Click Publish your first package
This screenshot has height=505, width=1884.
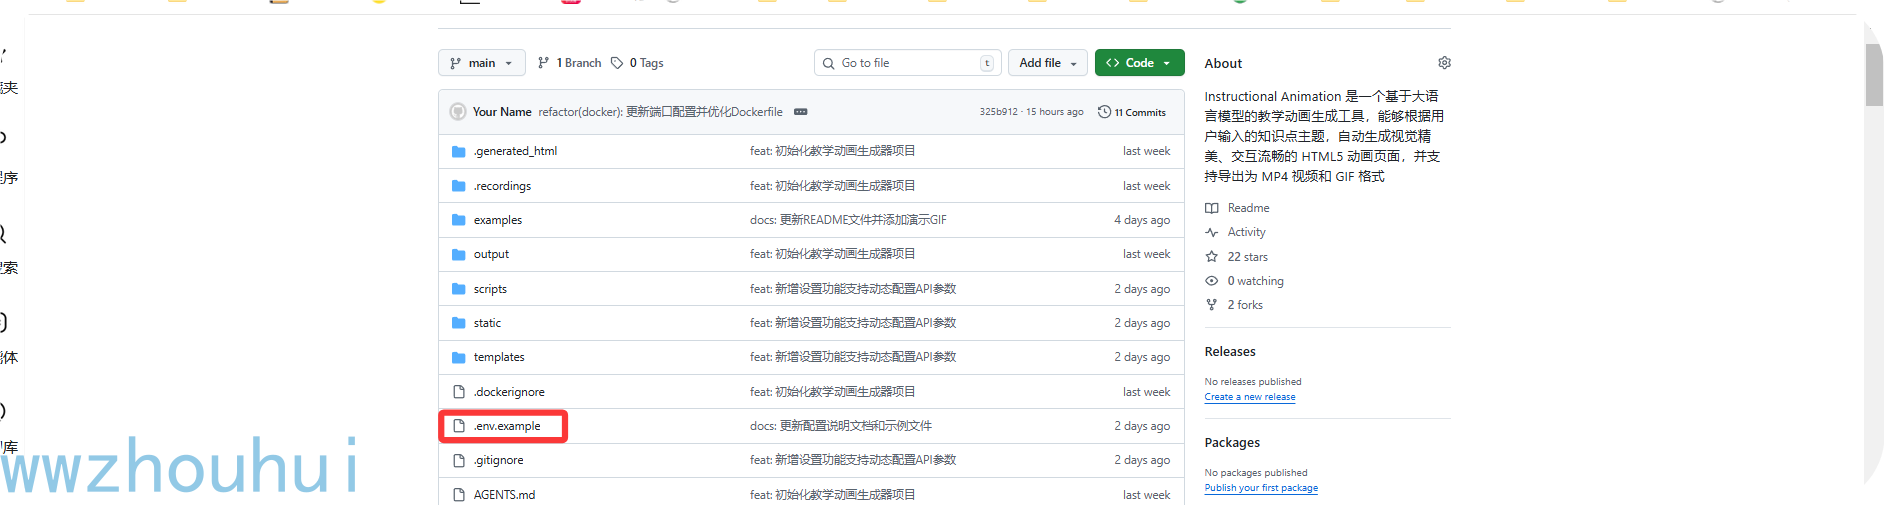tap(1261, 488)
